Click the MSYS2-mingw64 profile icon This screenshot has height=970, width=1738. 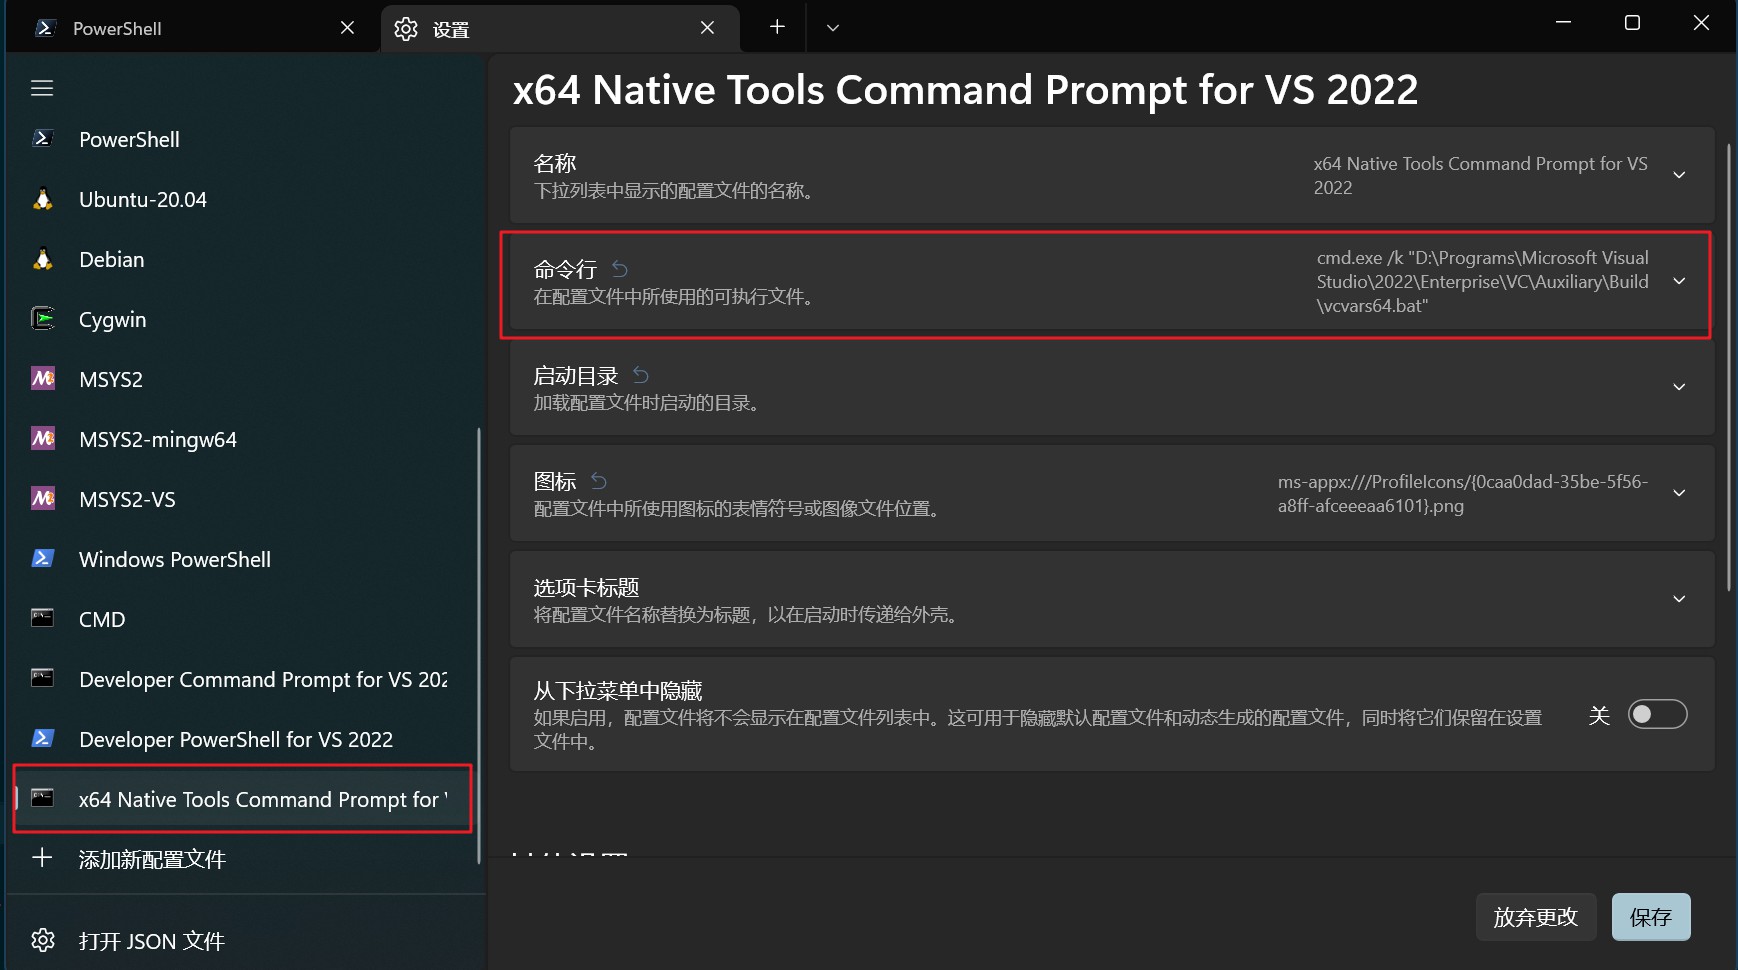click(x=42, y=439)
